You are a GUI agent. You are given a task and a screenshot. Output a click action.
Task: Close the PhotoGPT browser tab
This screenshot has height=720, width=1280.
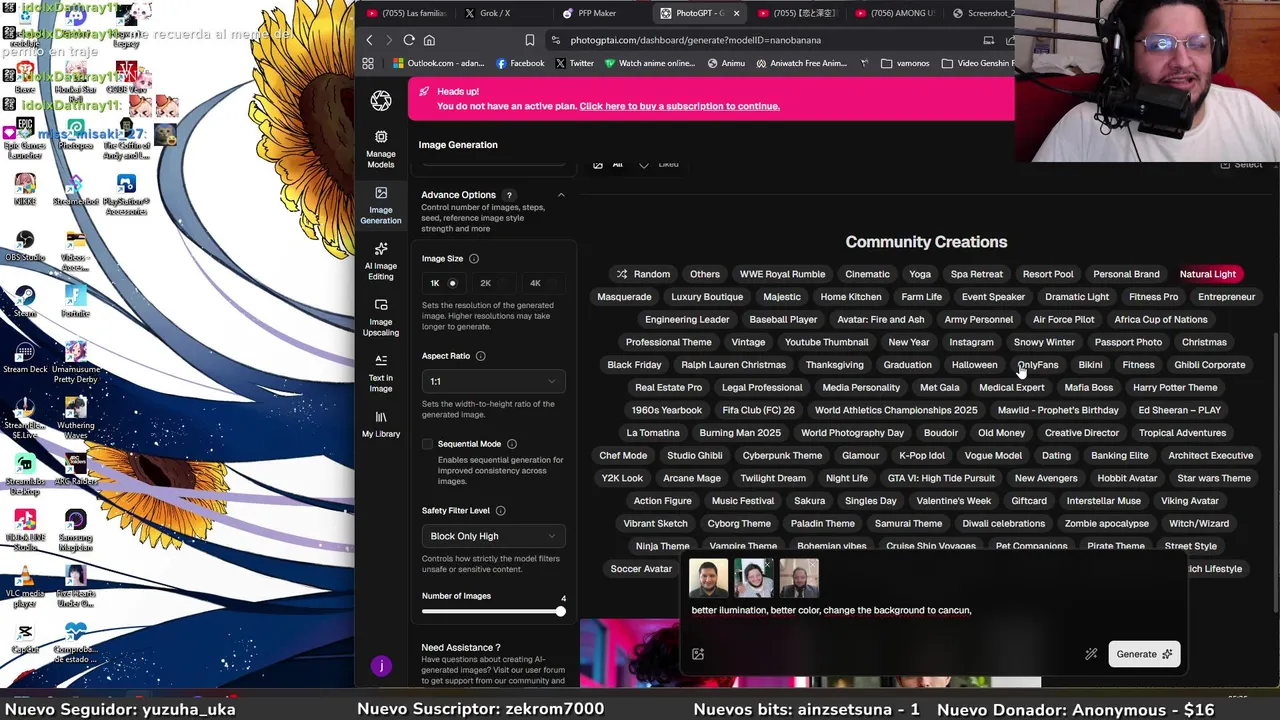736,13
